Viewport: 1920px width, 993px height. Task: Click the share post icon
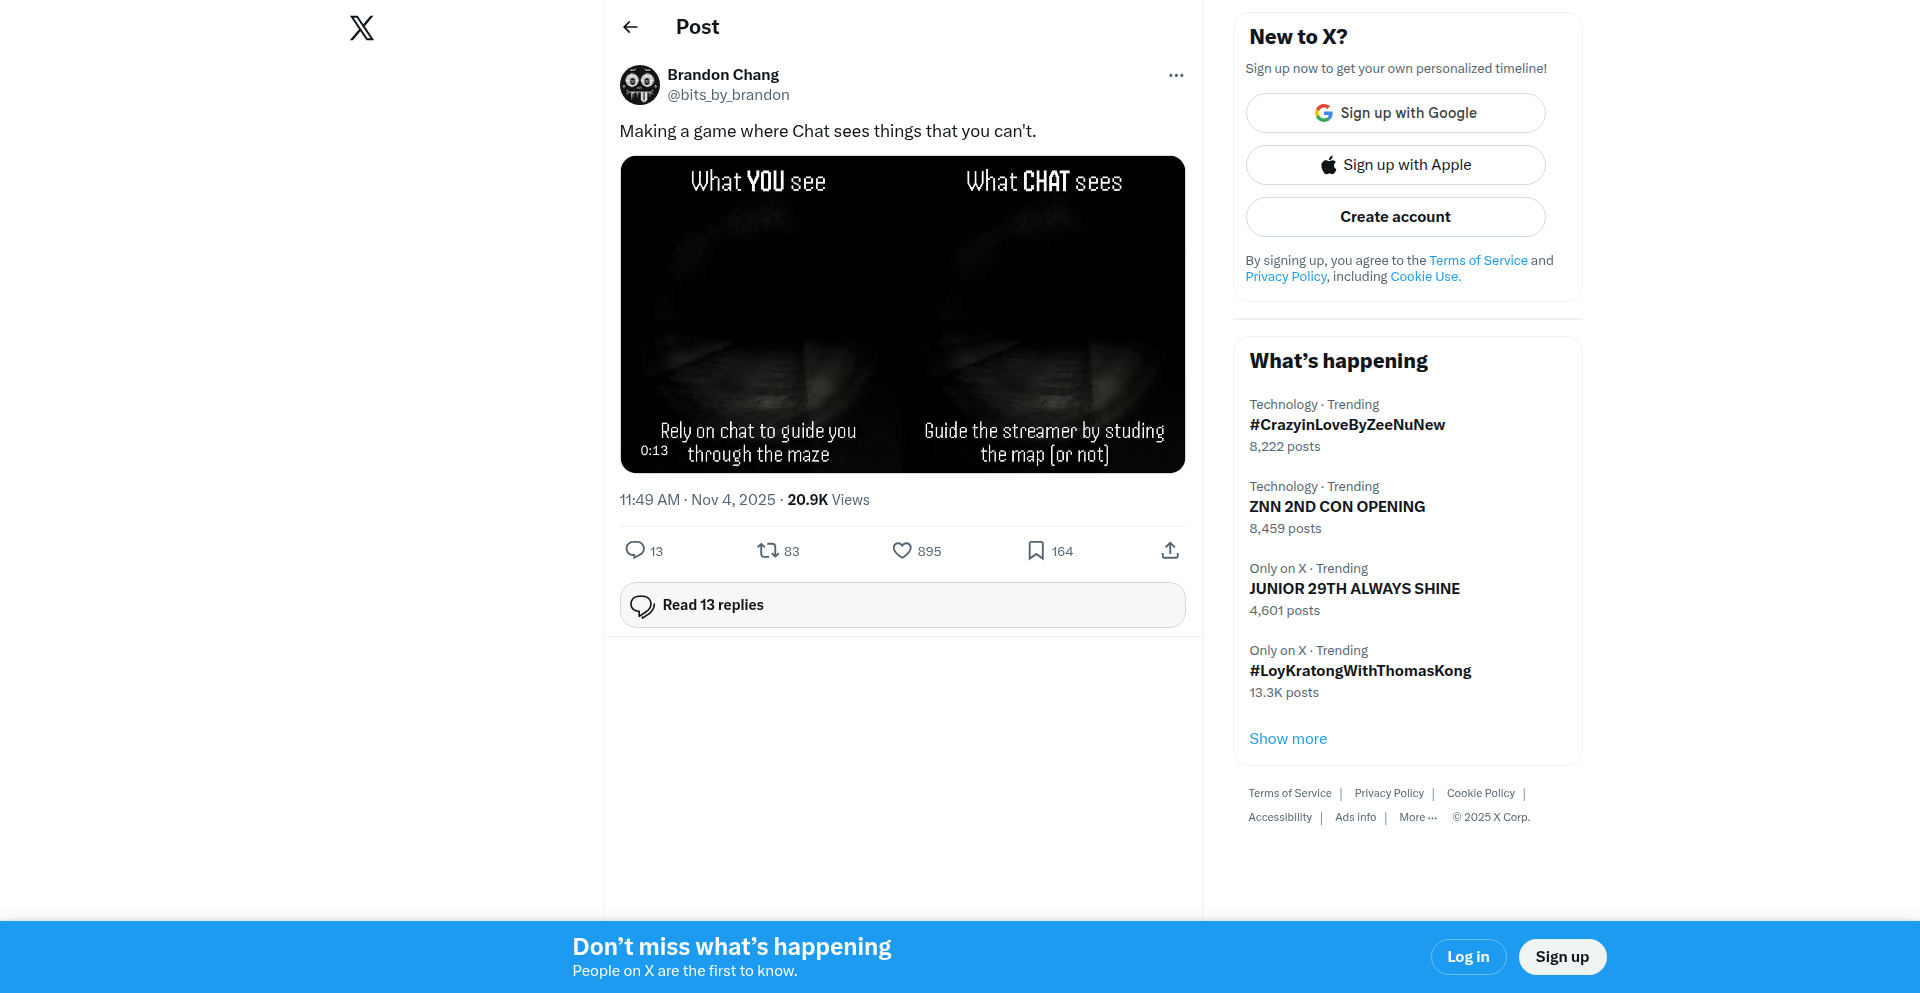(x=1170, y=550)
